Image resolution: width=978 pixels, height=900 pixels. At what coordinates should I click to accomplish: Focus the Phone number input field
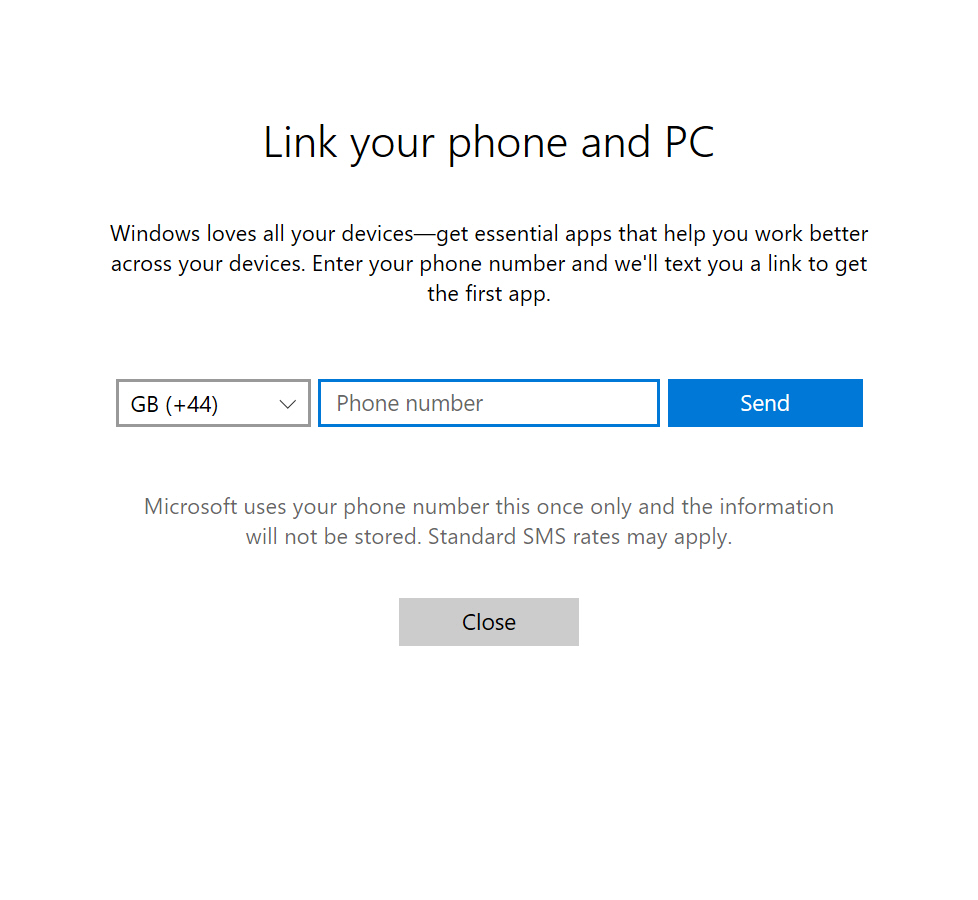tap(488, 403)
